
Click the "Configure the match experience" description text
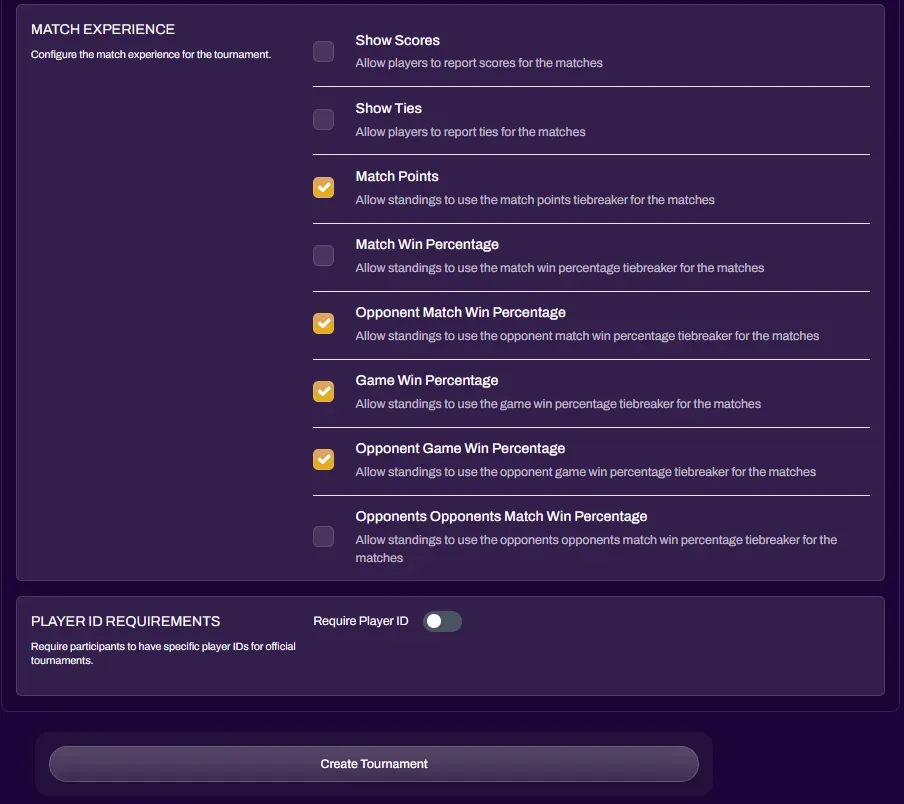tap(151, 55)
